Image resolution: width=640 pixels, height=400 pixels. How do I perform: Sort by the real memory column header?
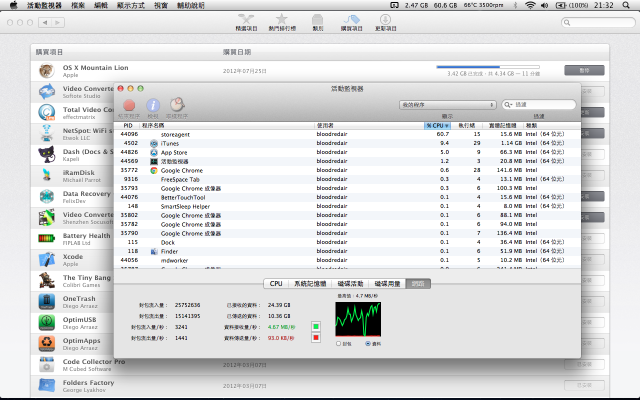(x=503, y=125)
